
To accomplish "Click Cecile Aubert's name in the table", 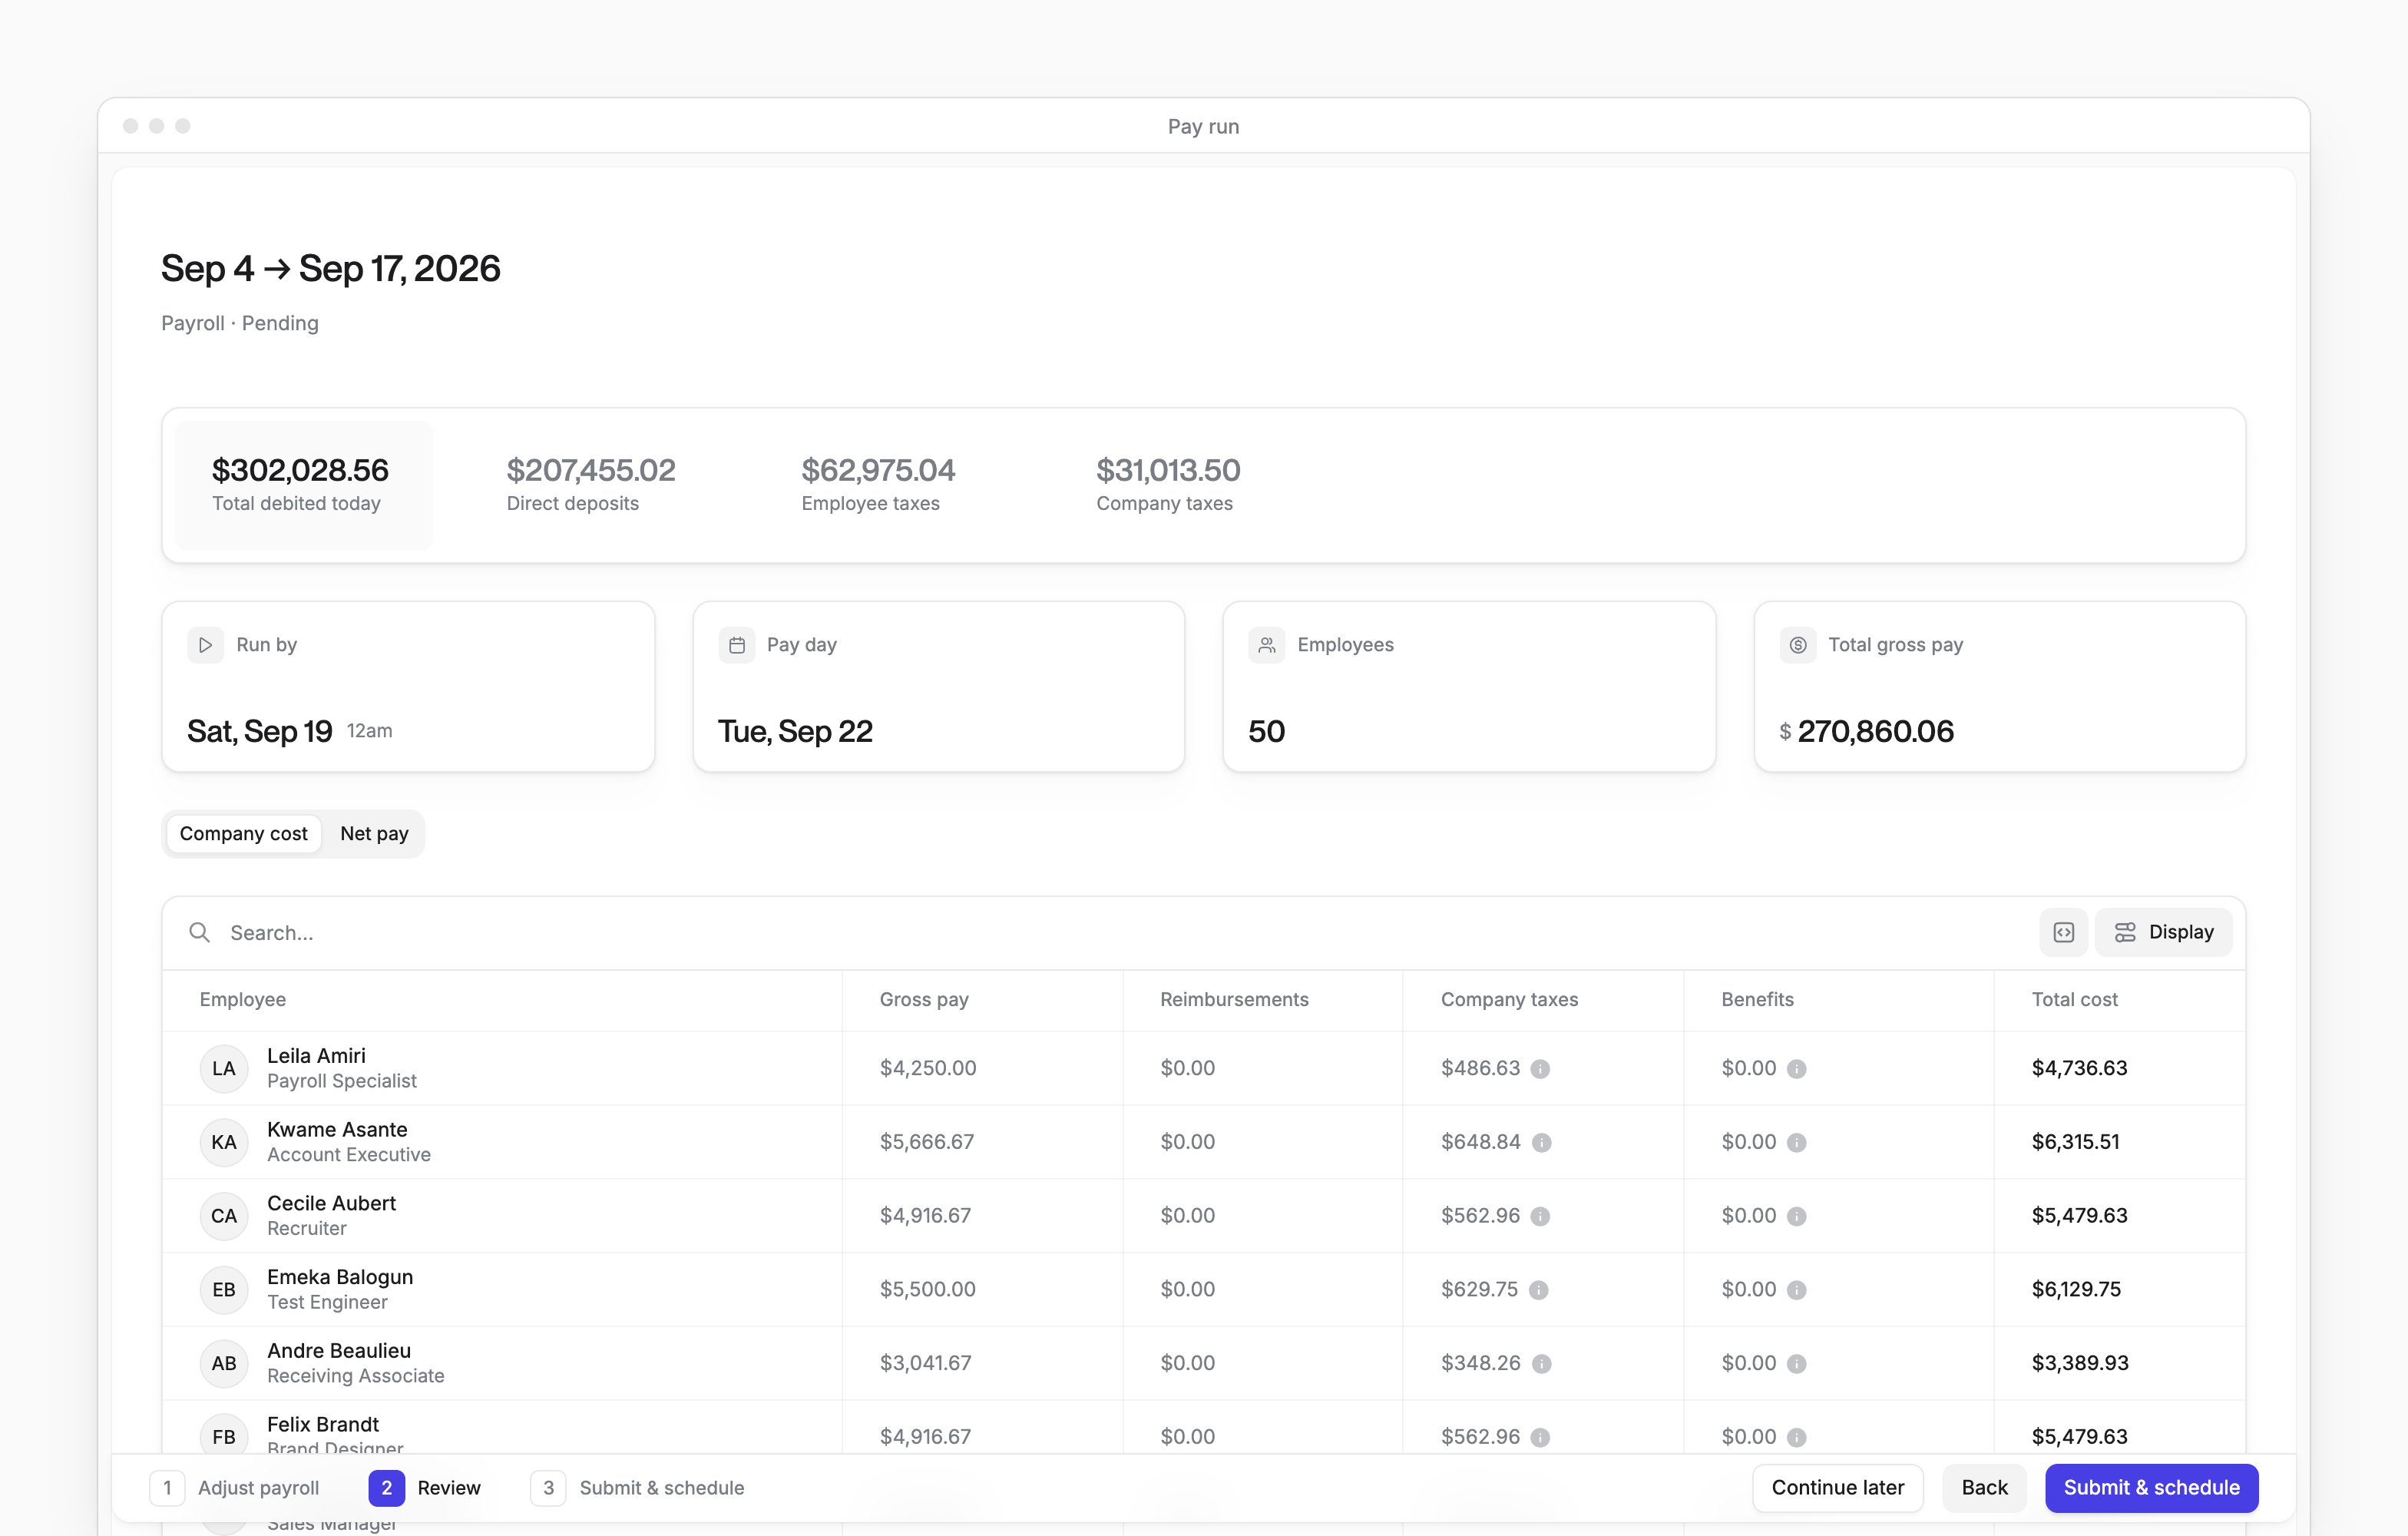I will pos(331,1203).
